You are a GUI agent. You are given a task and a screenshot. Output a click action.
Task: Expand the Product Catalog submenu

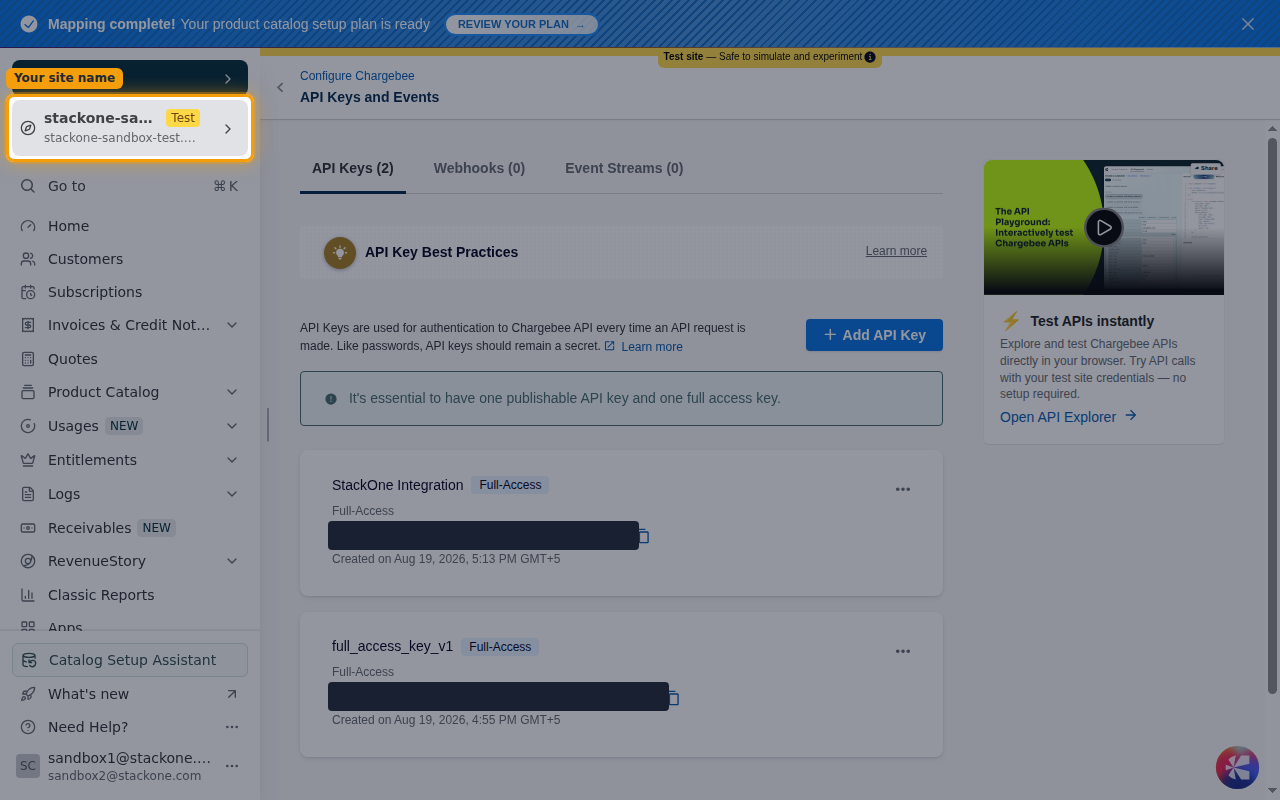232,392
